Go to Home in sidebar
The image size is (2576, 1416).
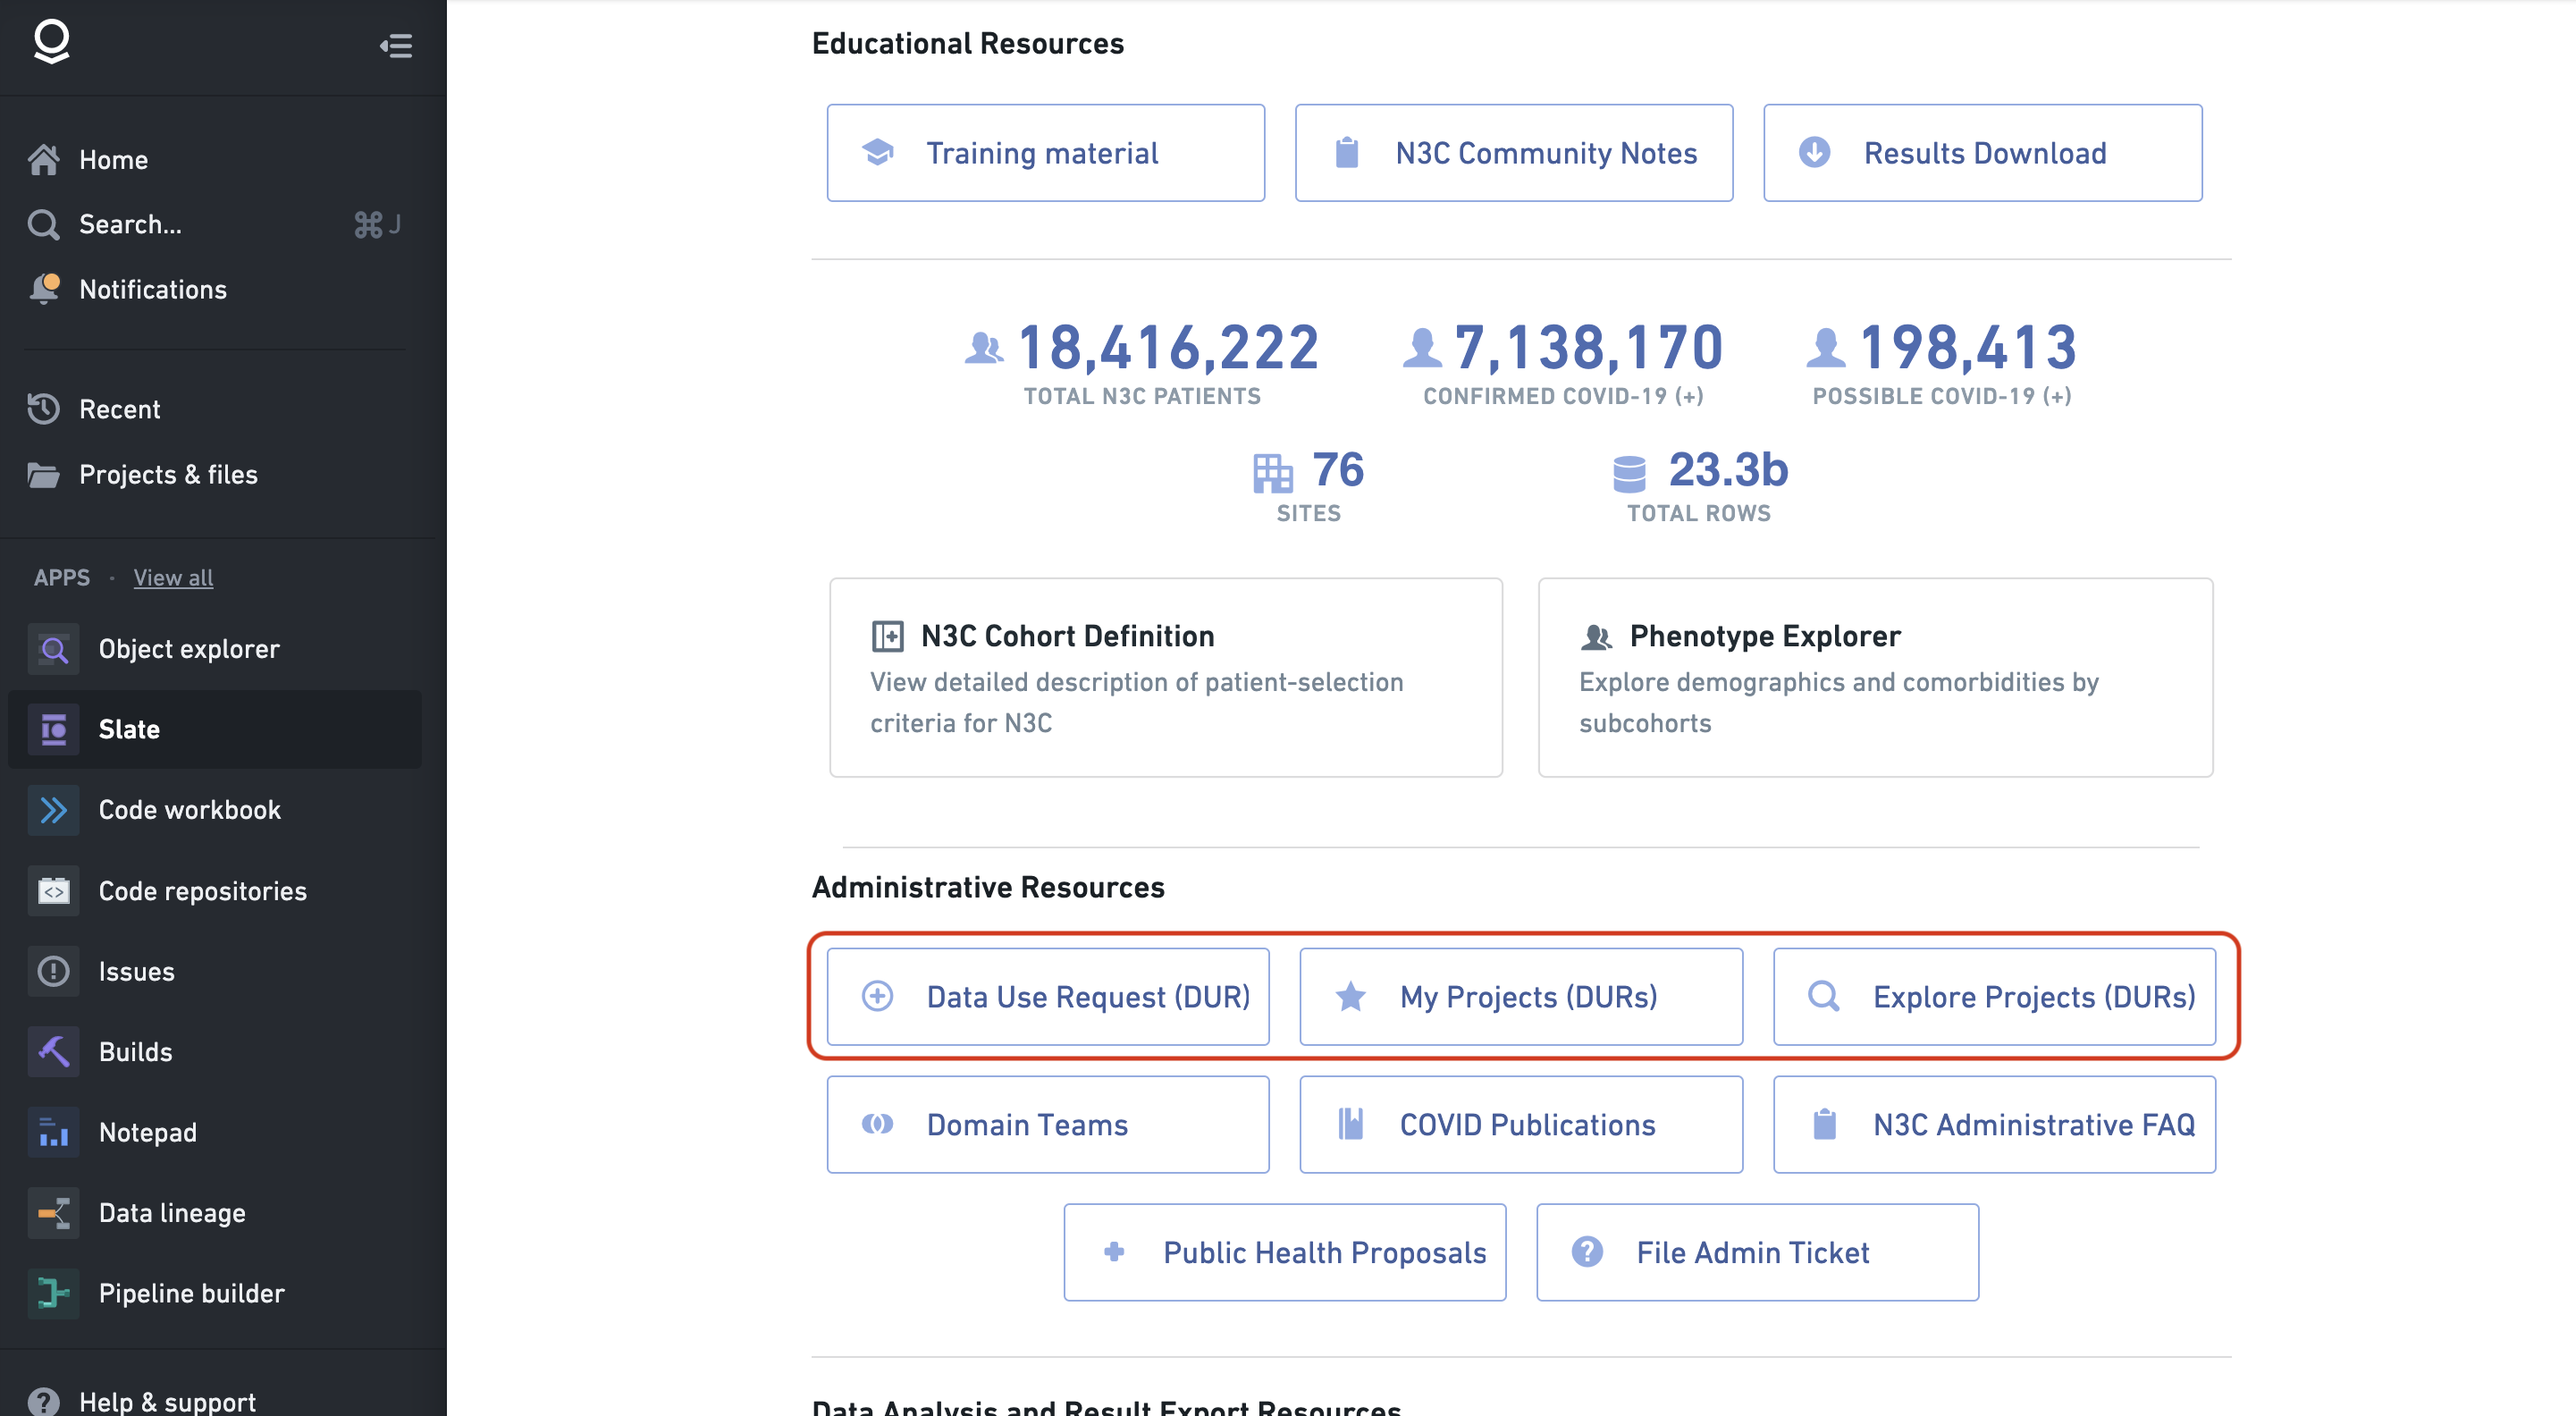click(x=112, y=159)
